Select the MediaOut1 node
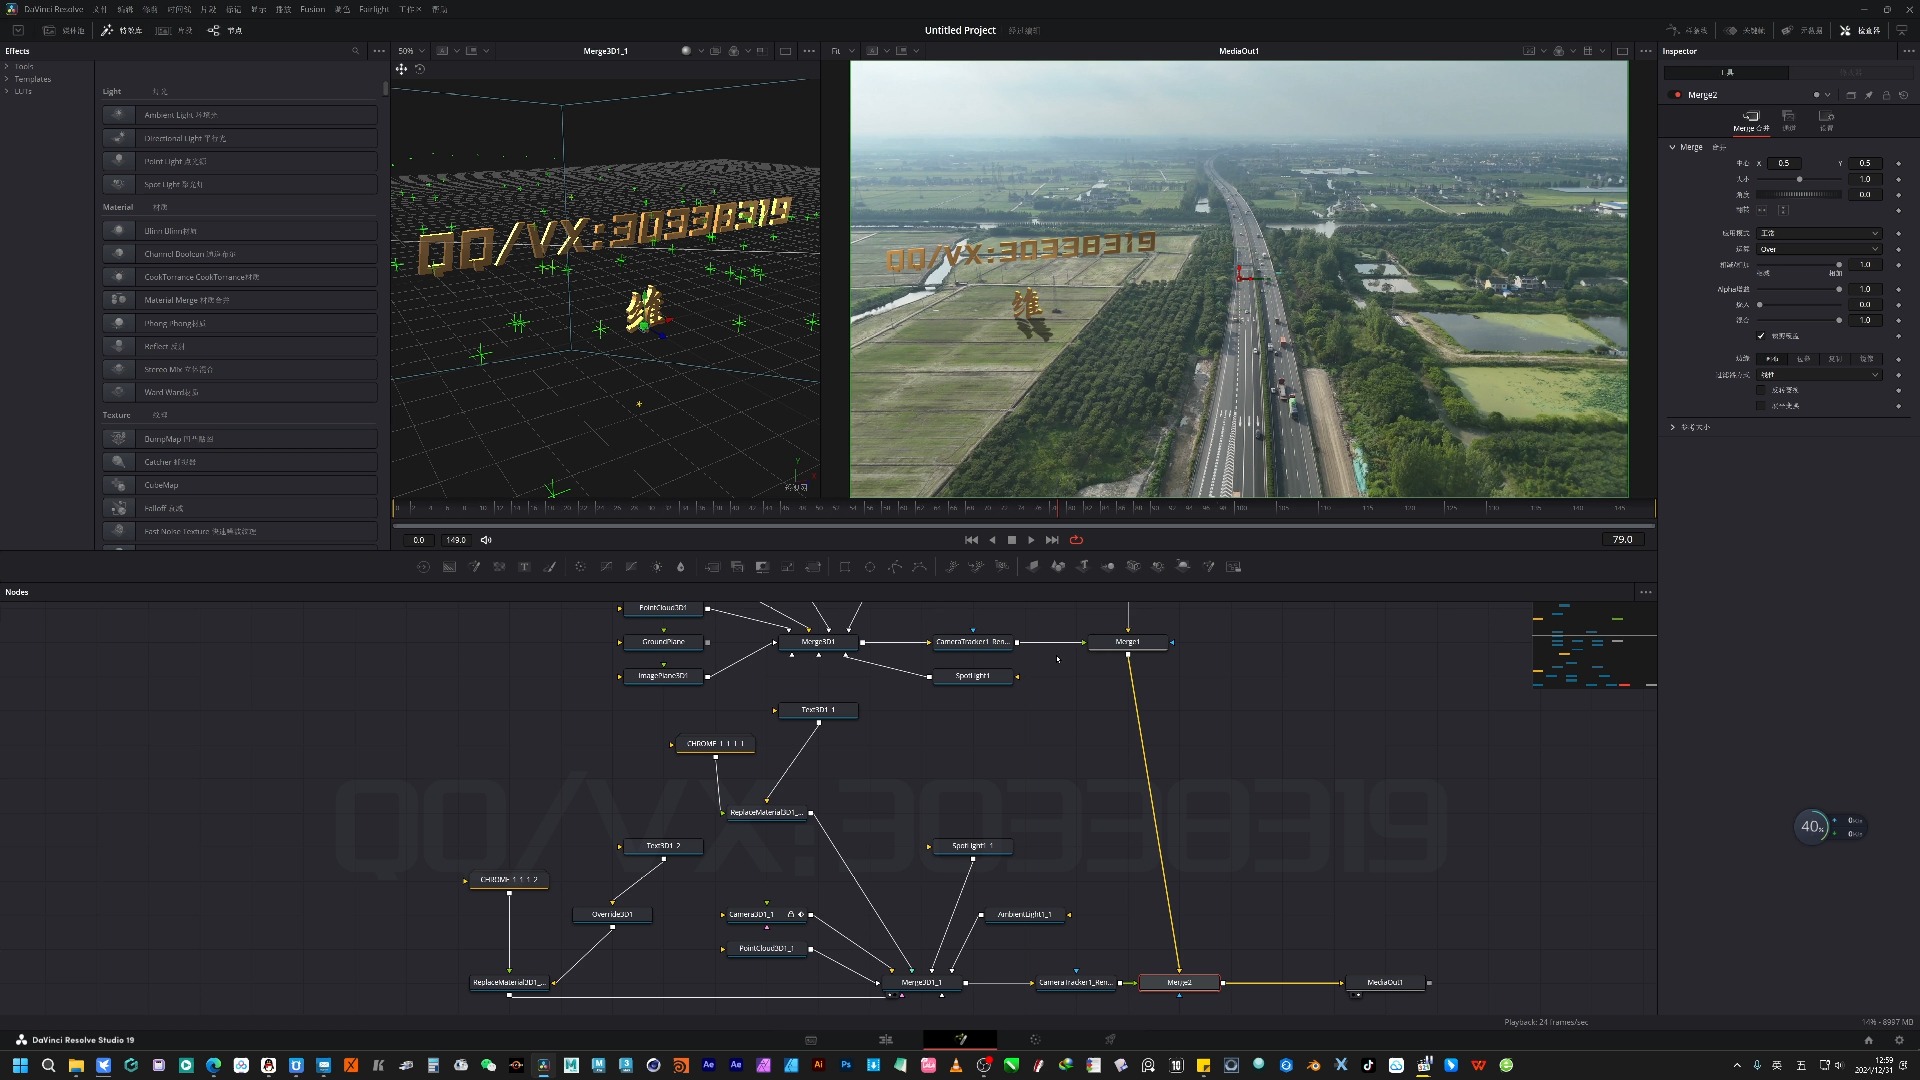 [x=1385, y=983]
